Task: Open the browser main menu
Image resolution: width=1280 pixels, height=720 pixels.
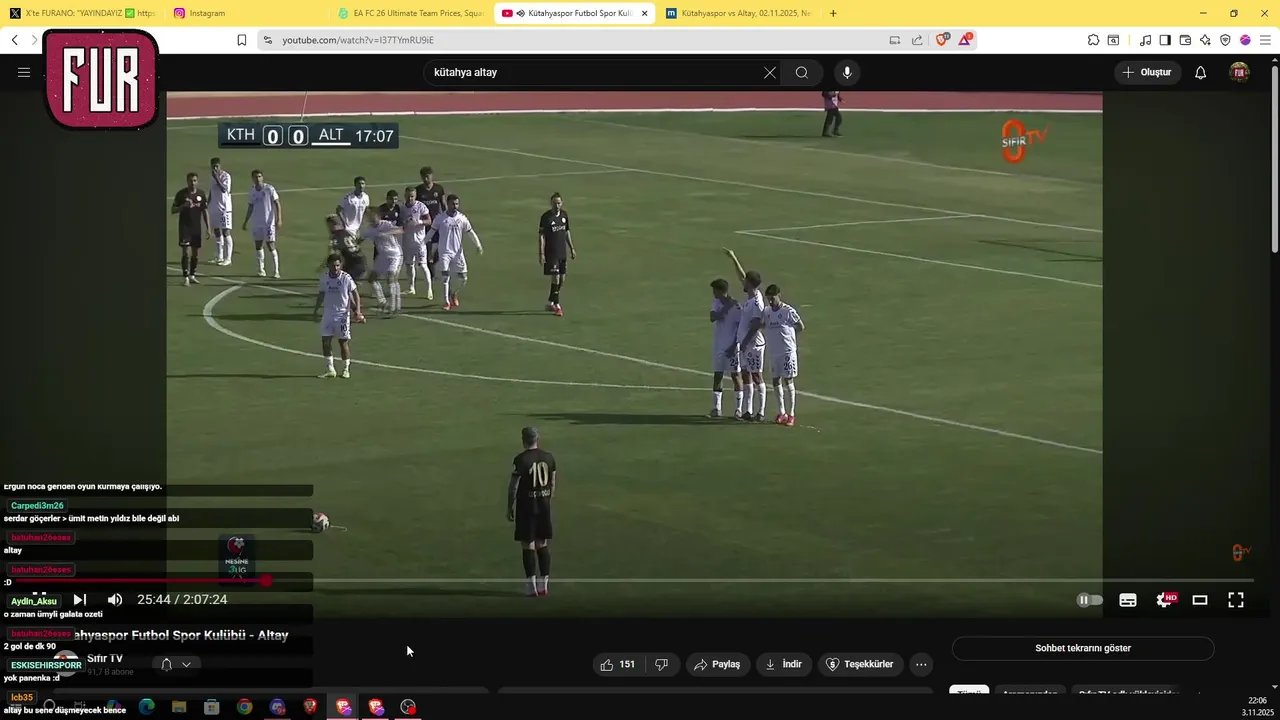Action: [1266, 40]
